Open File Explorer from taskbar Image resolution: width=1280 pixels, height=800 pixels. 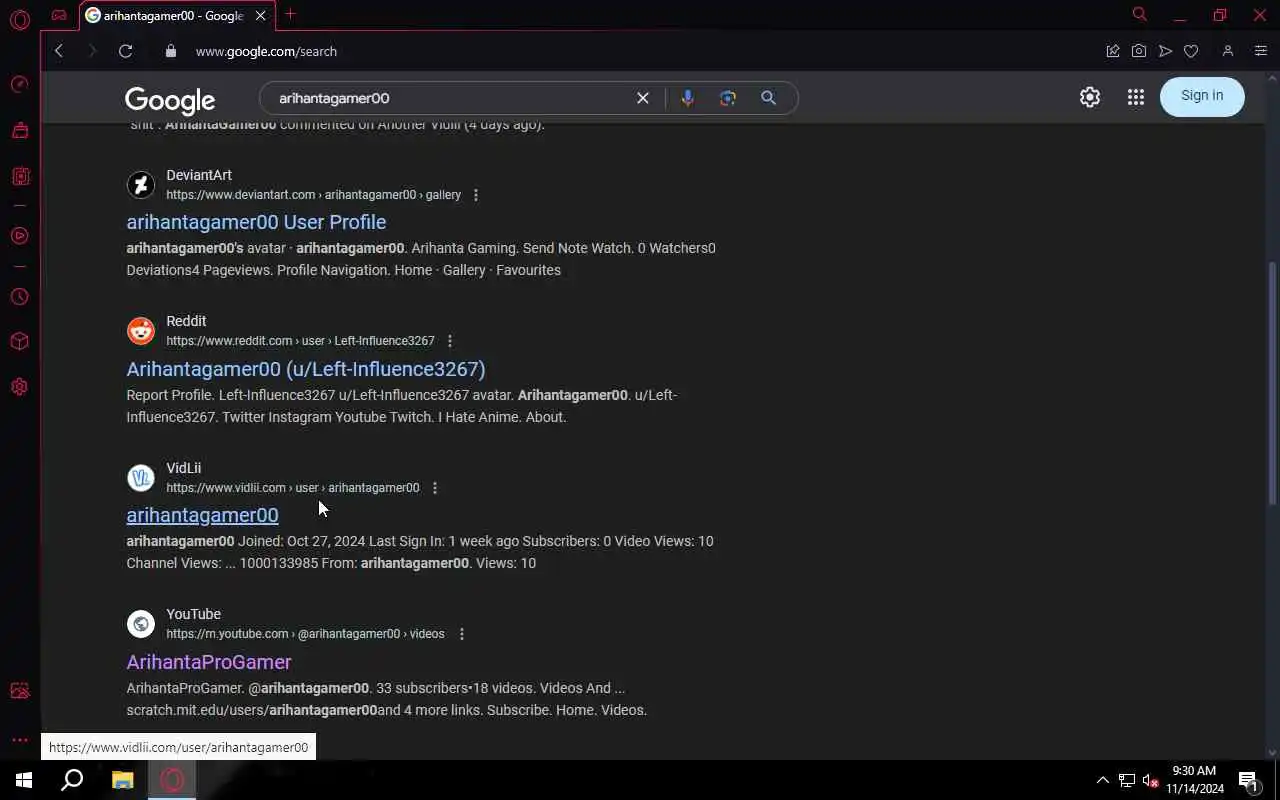click(122, 780)
